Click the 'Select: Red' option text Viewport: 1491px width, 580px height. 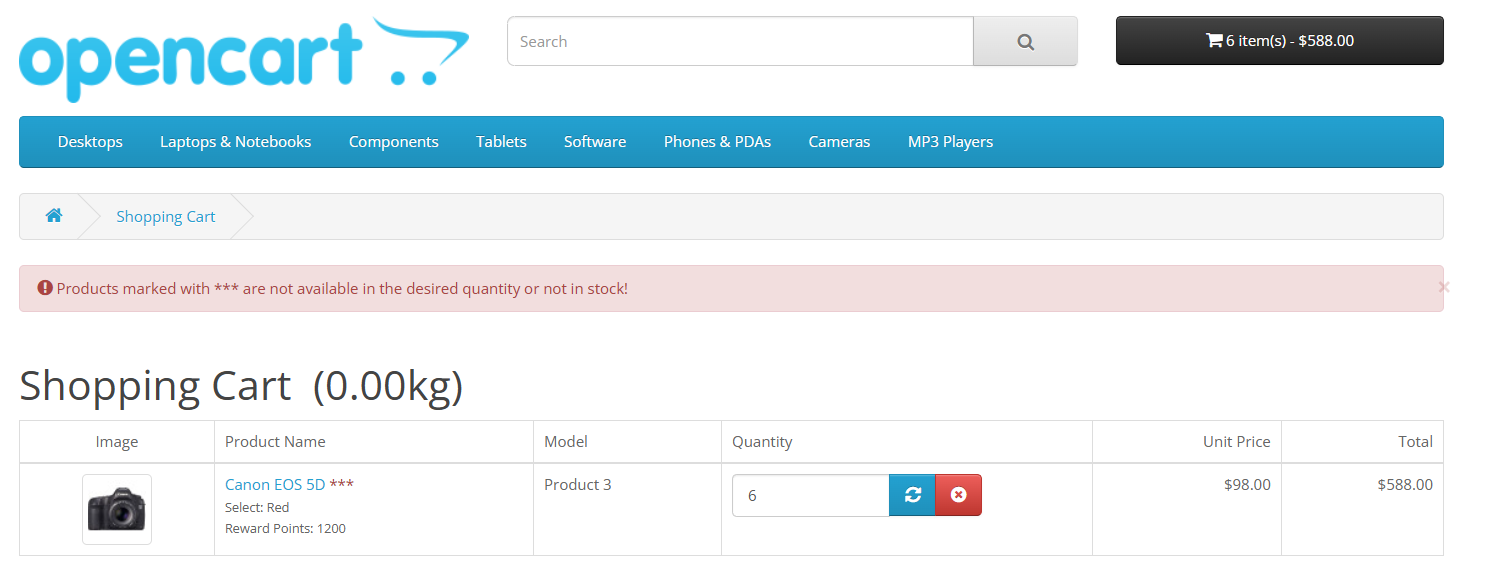[257, 507]
